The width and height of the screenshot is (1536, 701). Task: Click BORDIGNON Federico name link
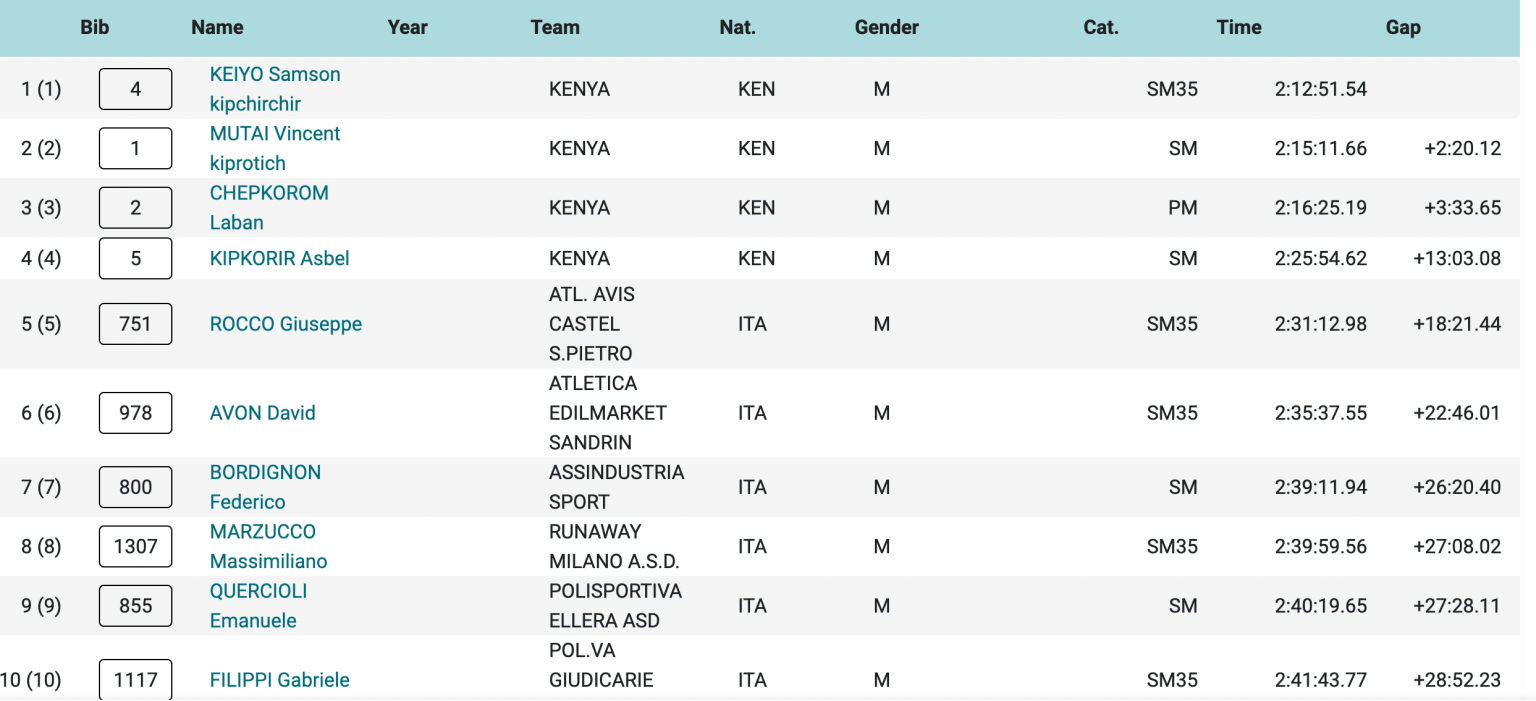click(x=265, y=473)
